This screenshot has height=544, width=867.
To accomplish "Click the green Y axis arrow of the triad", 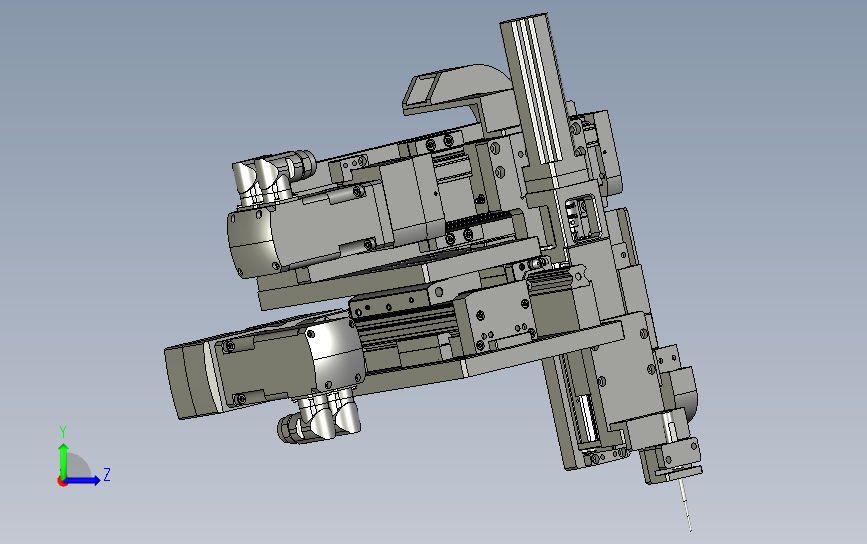I will [x=64, y=460].
